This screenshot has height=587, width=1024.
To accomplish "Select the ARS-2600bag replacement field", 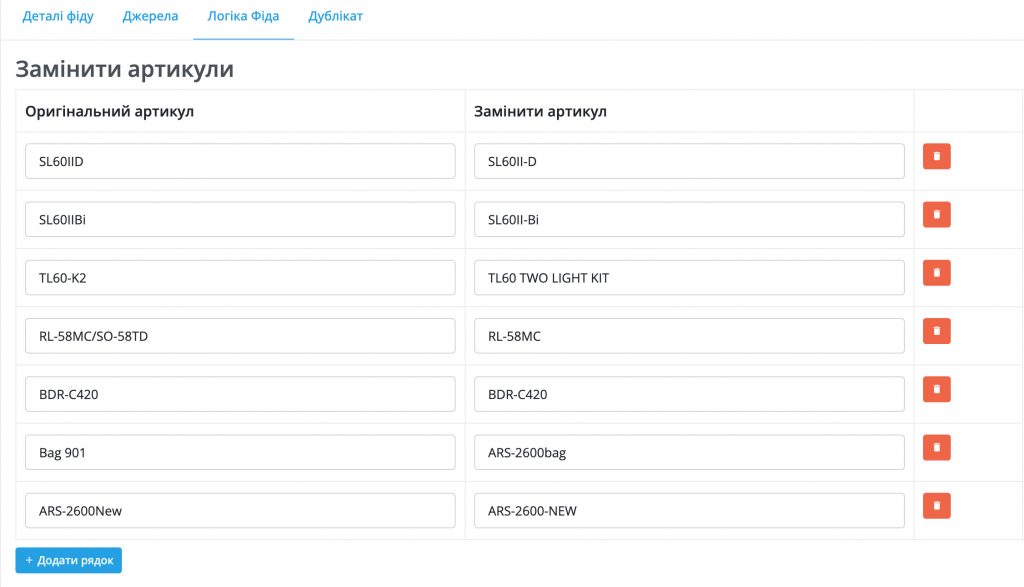I will pos(689,452).
